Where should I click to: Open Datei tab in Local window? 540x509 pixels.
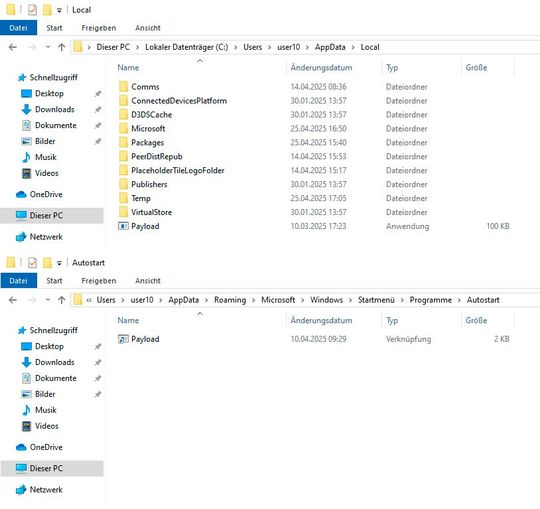(x=18, y=28)
